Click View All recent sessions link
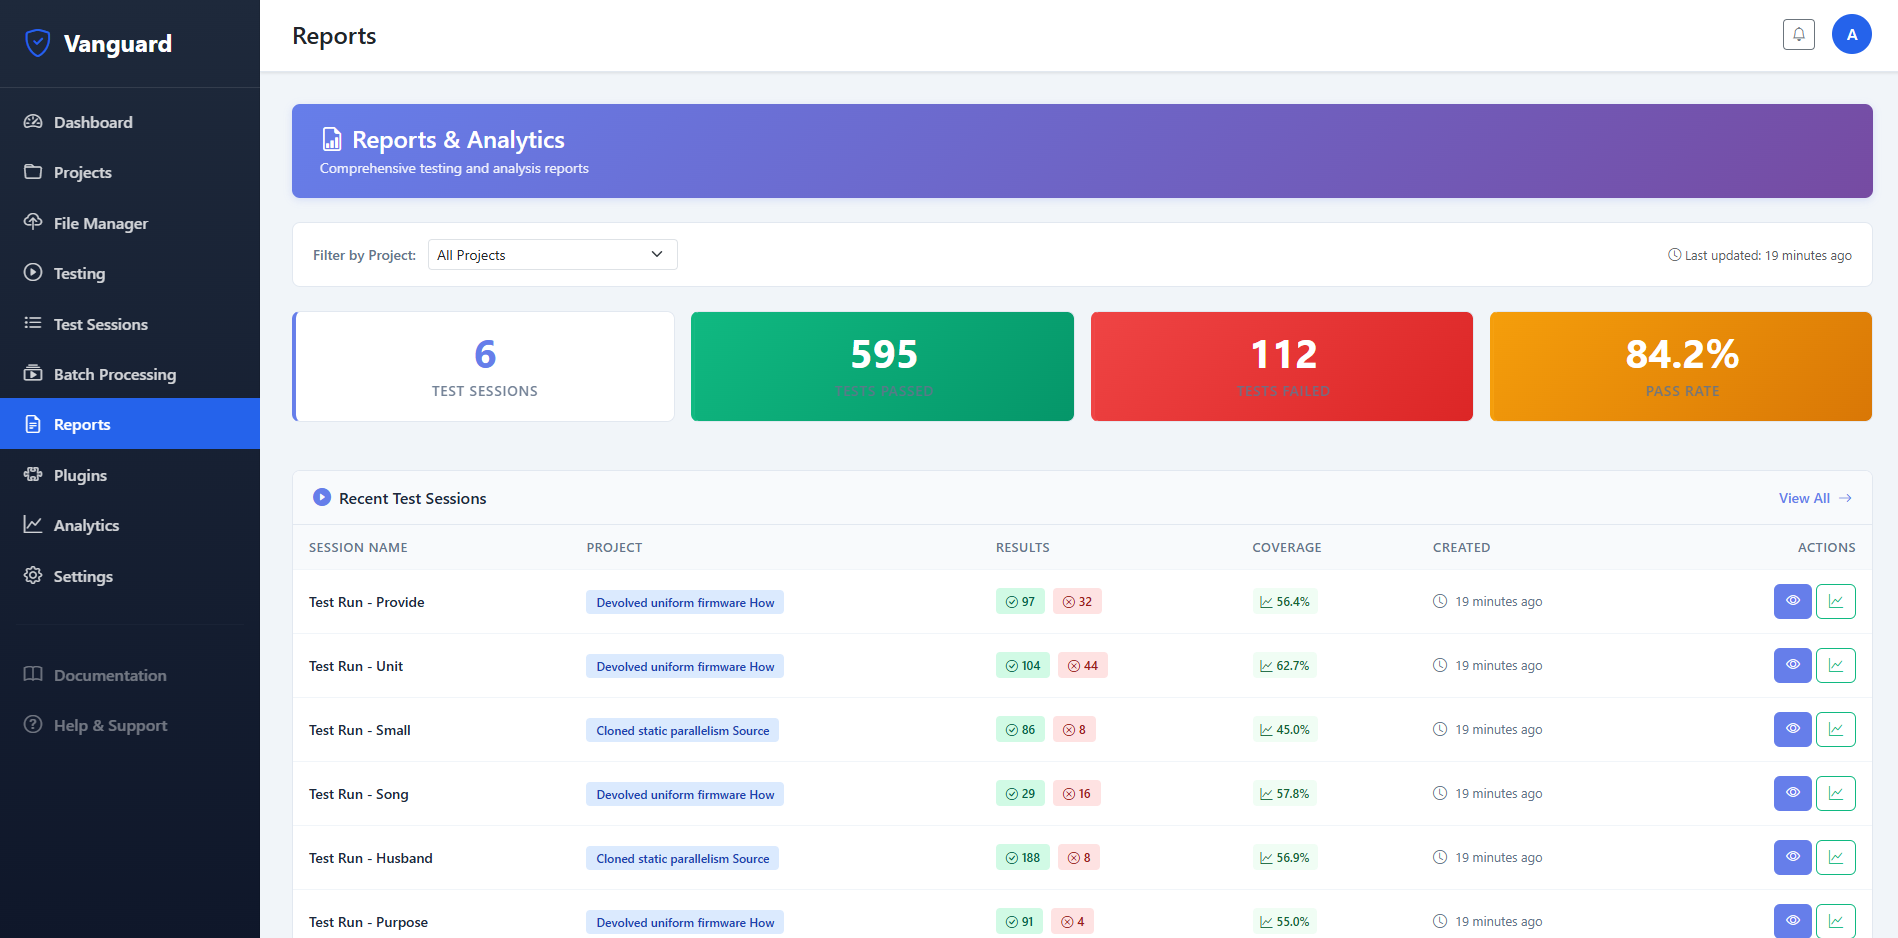Screen dimensions: 1898x938 [x=1814, y=498]
